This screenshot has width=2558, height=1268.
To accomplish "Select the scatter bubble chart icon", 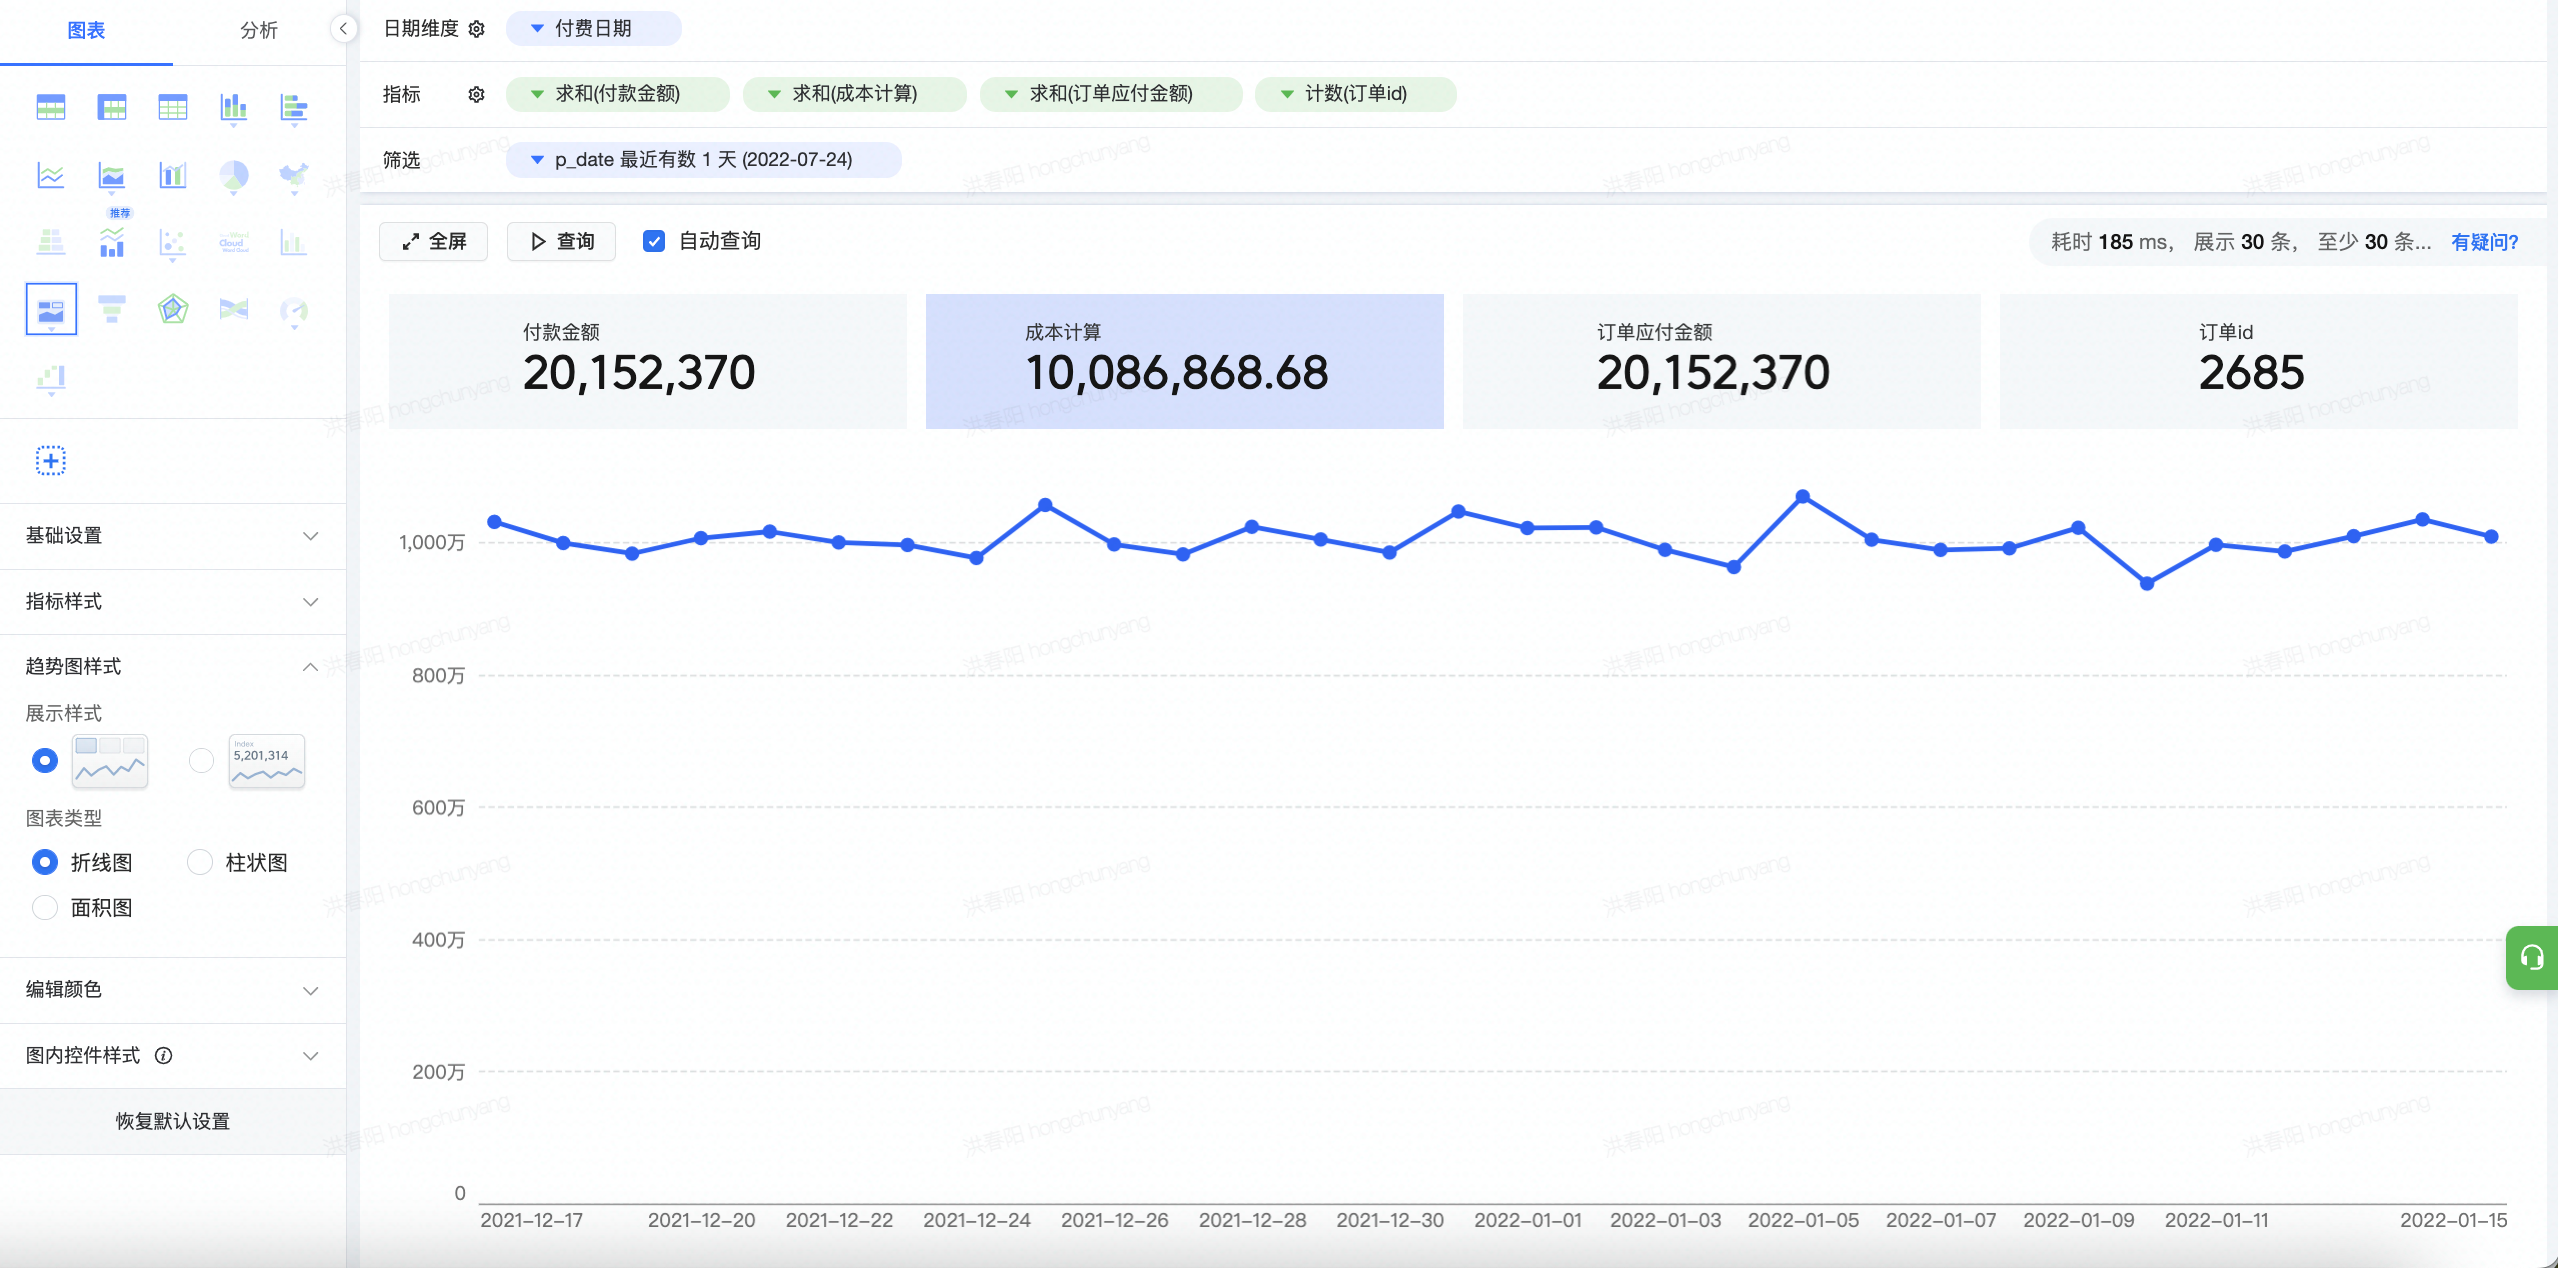I will (x=173, y=242).
